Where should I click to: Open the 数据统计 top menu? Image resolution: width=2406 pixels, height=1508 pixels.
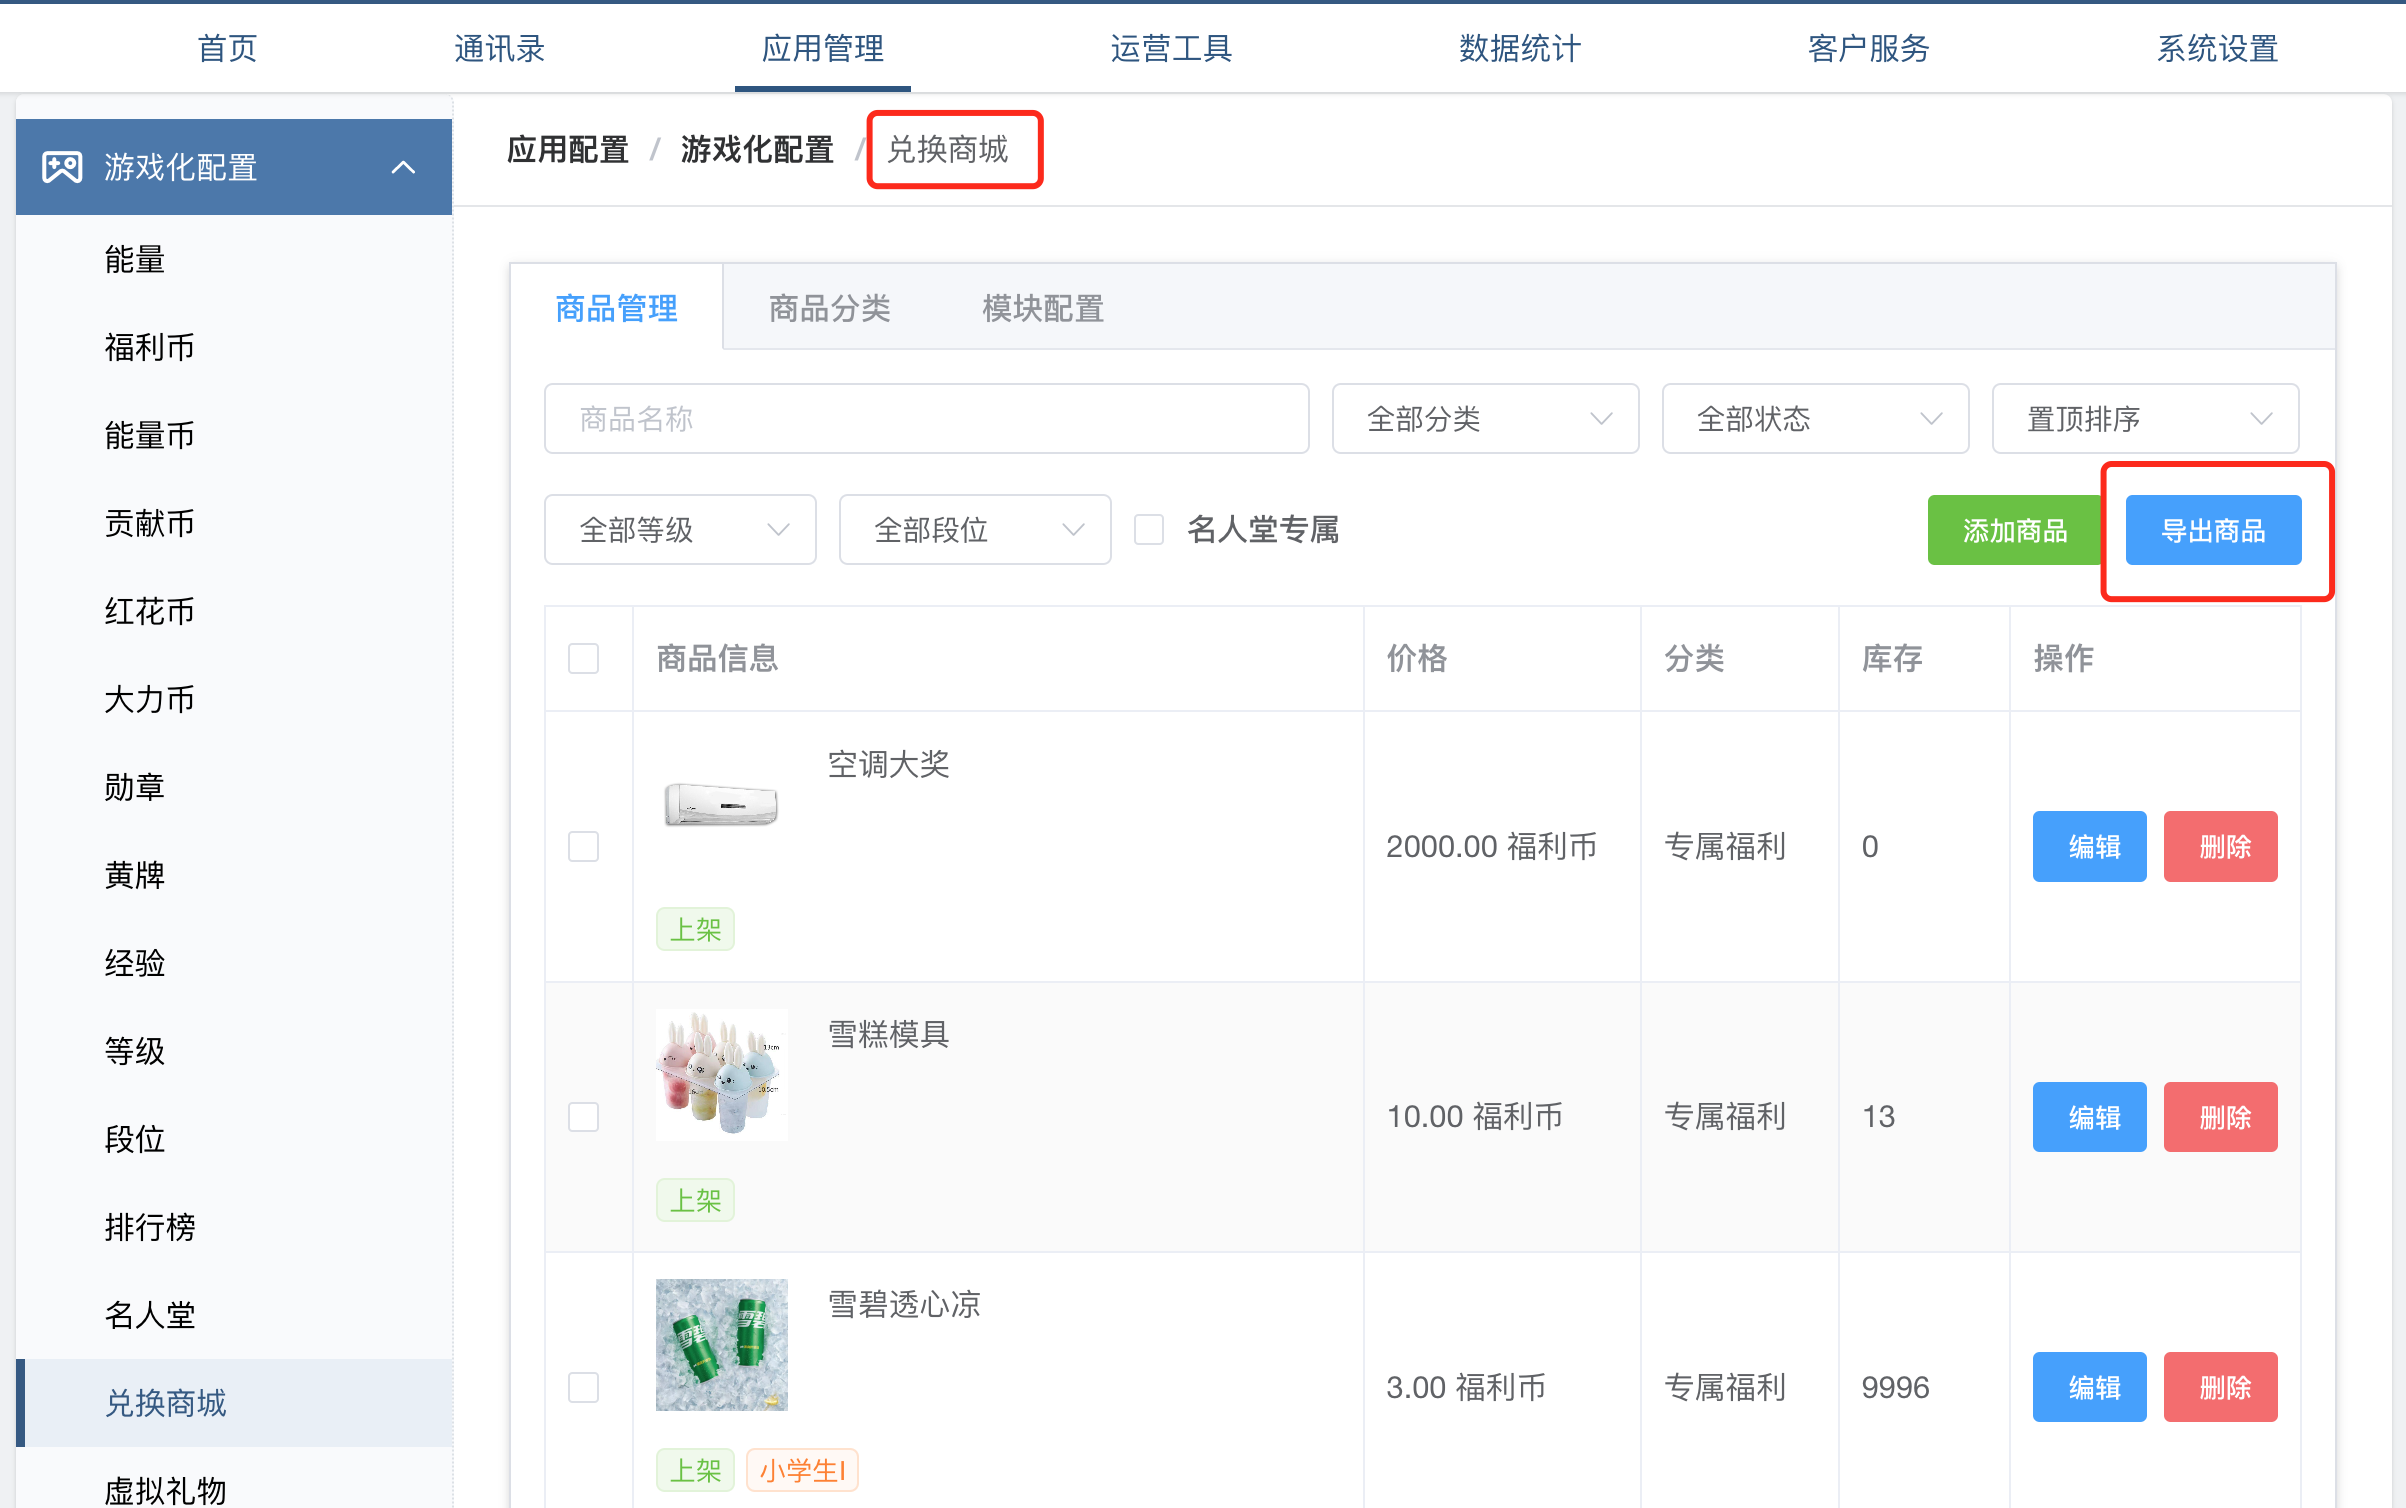(x=1519, y=48)
